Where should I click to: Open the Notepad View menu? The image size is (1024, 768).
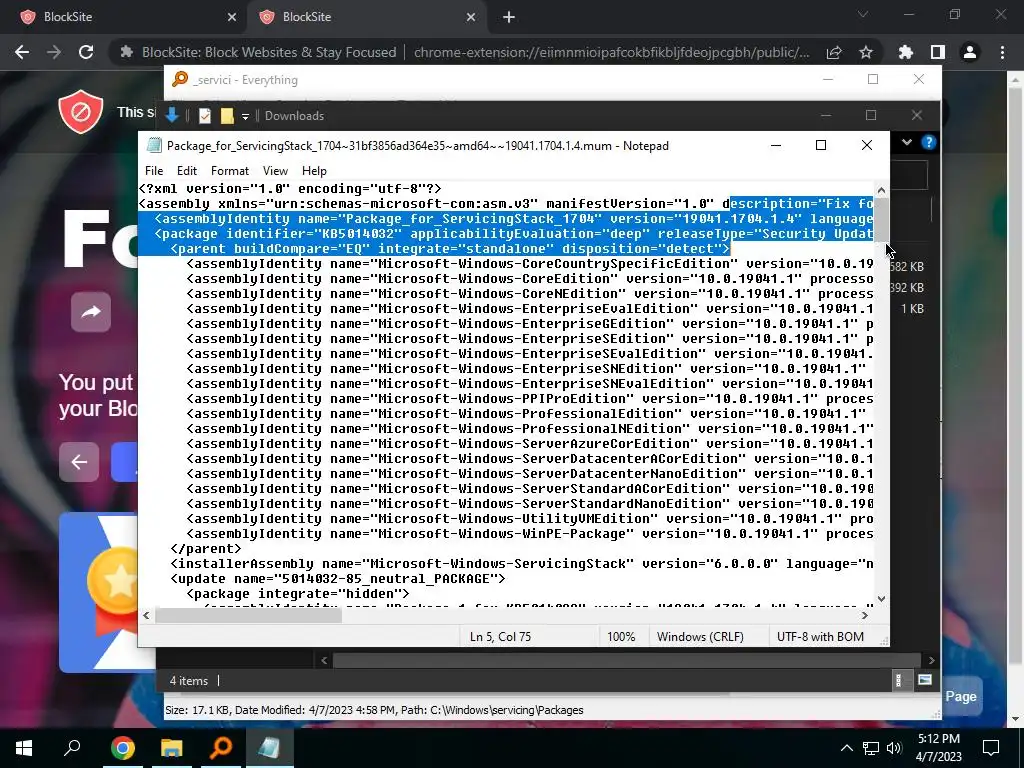275,170
